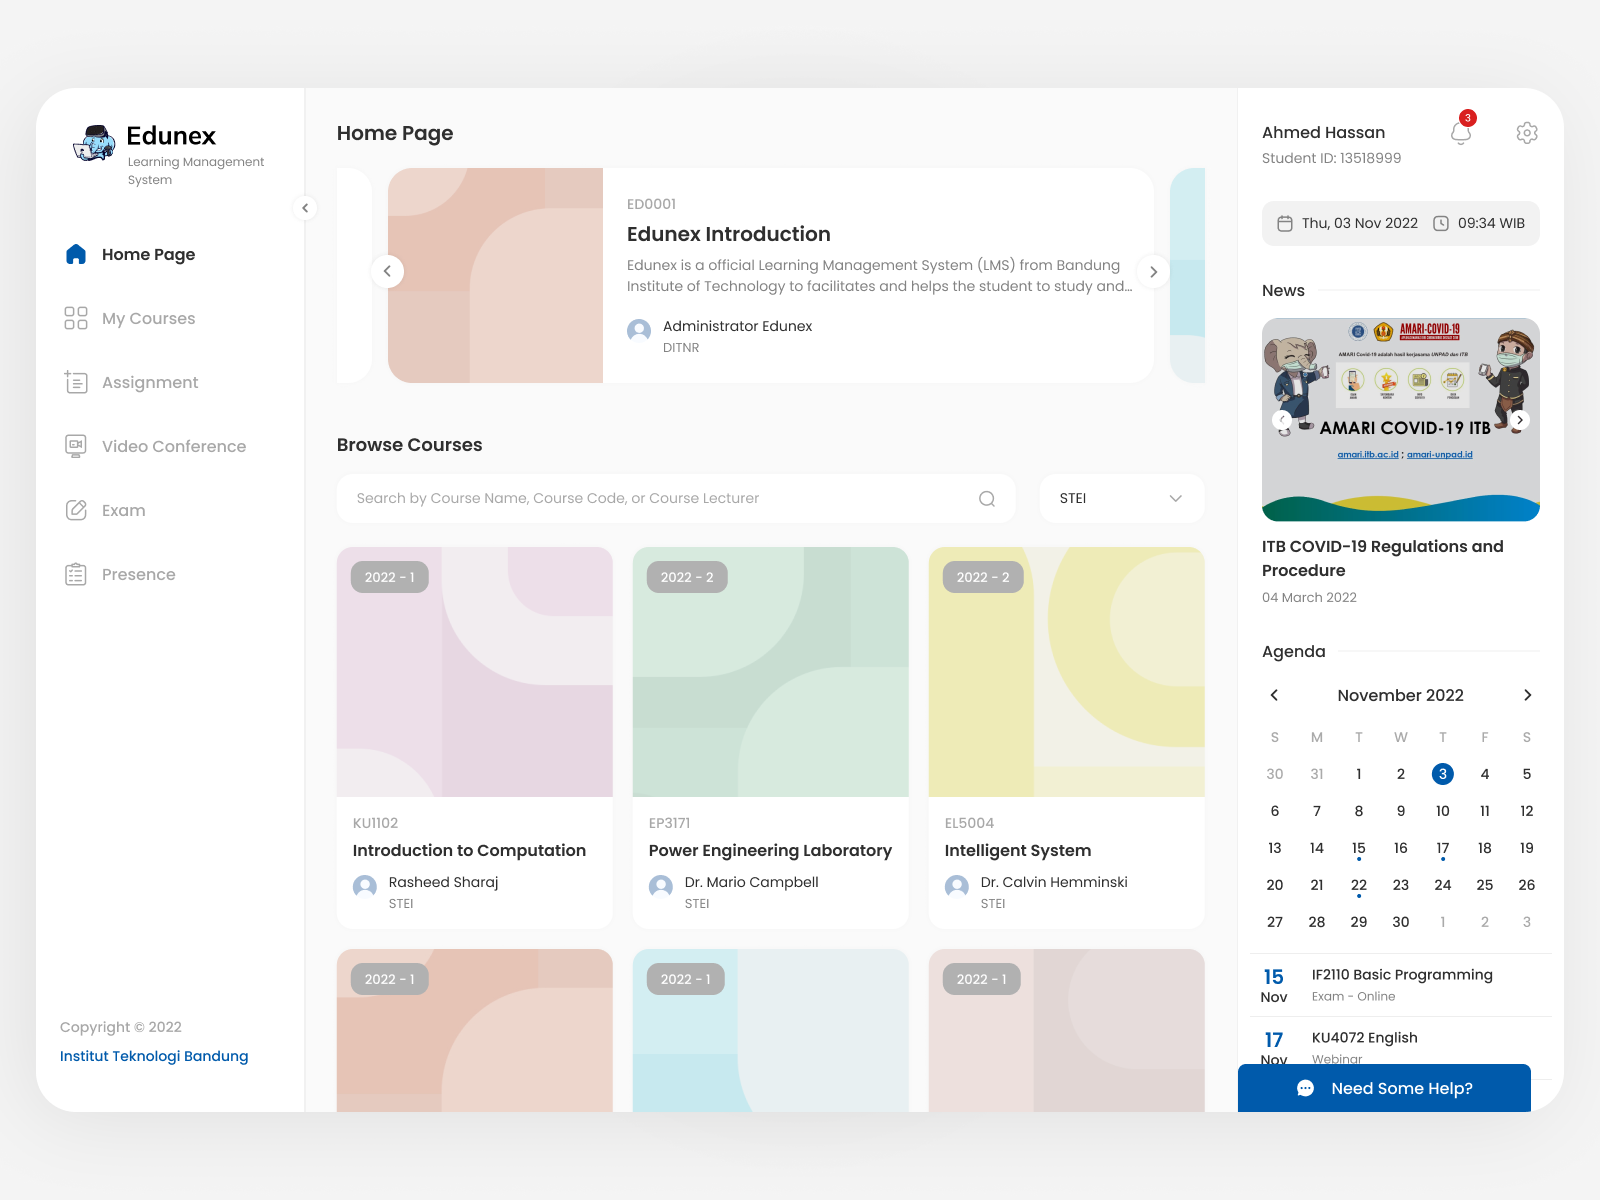This screenshot has height=1200, width=1600.
Task: Advance the featured course carousel right arrow
Action: pos(1154,271)
